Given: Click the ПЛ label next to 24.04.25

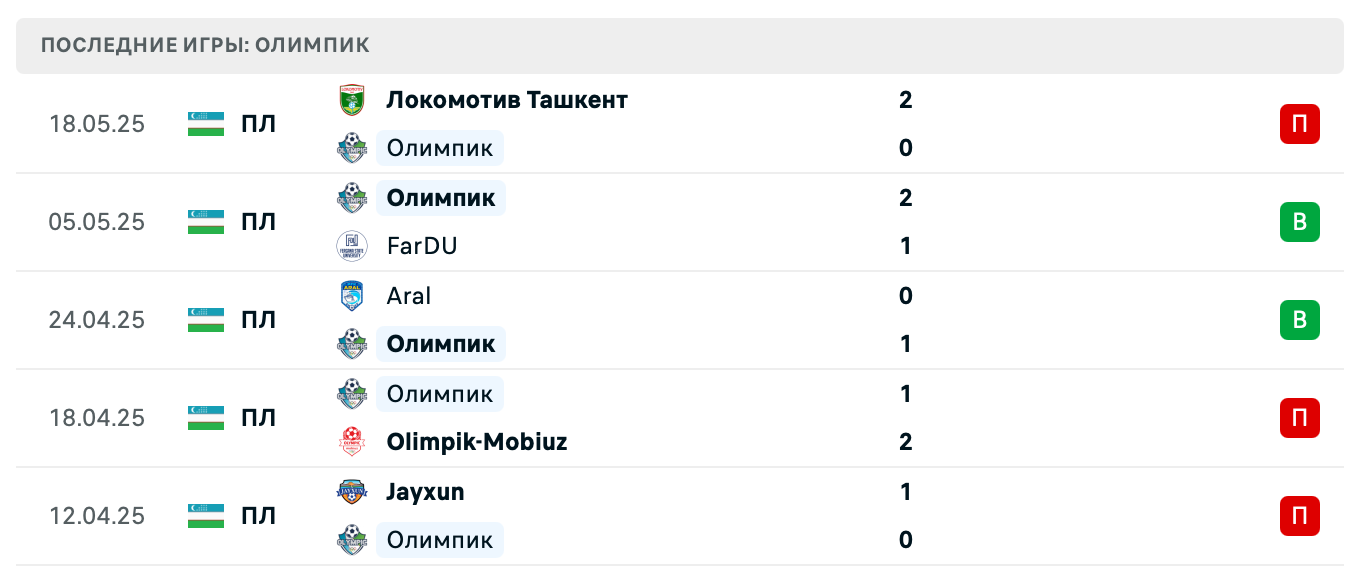Looking at the screenshot, I should pos(258,320).
